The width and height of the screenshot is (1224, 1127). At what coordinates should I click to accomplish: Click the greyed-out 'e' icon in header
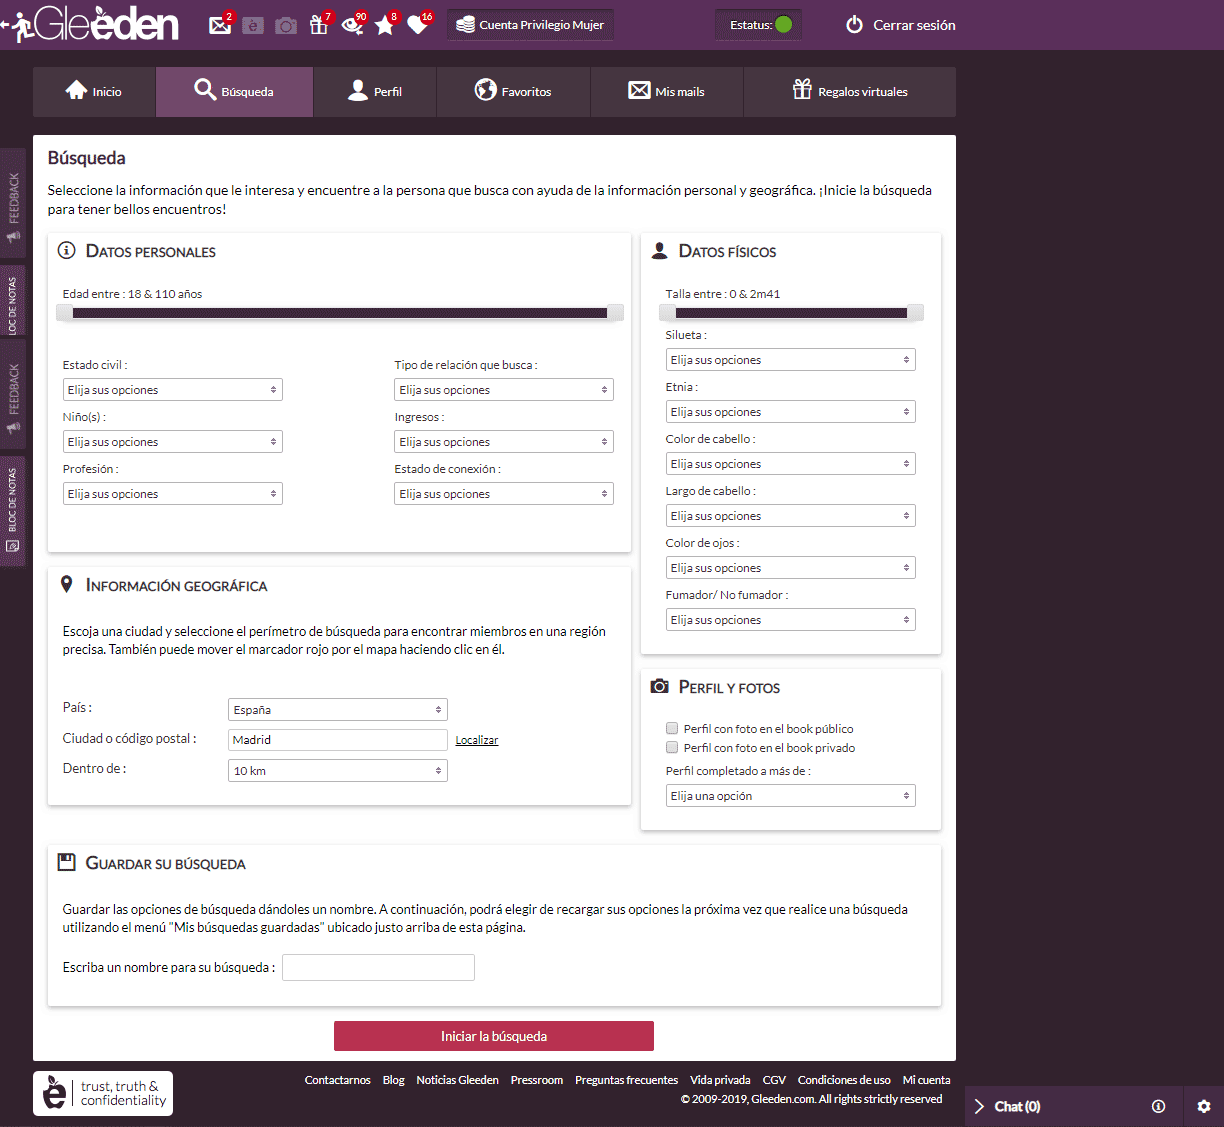(x=253, y=25)
